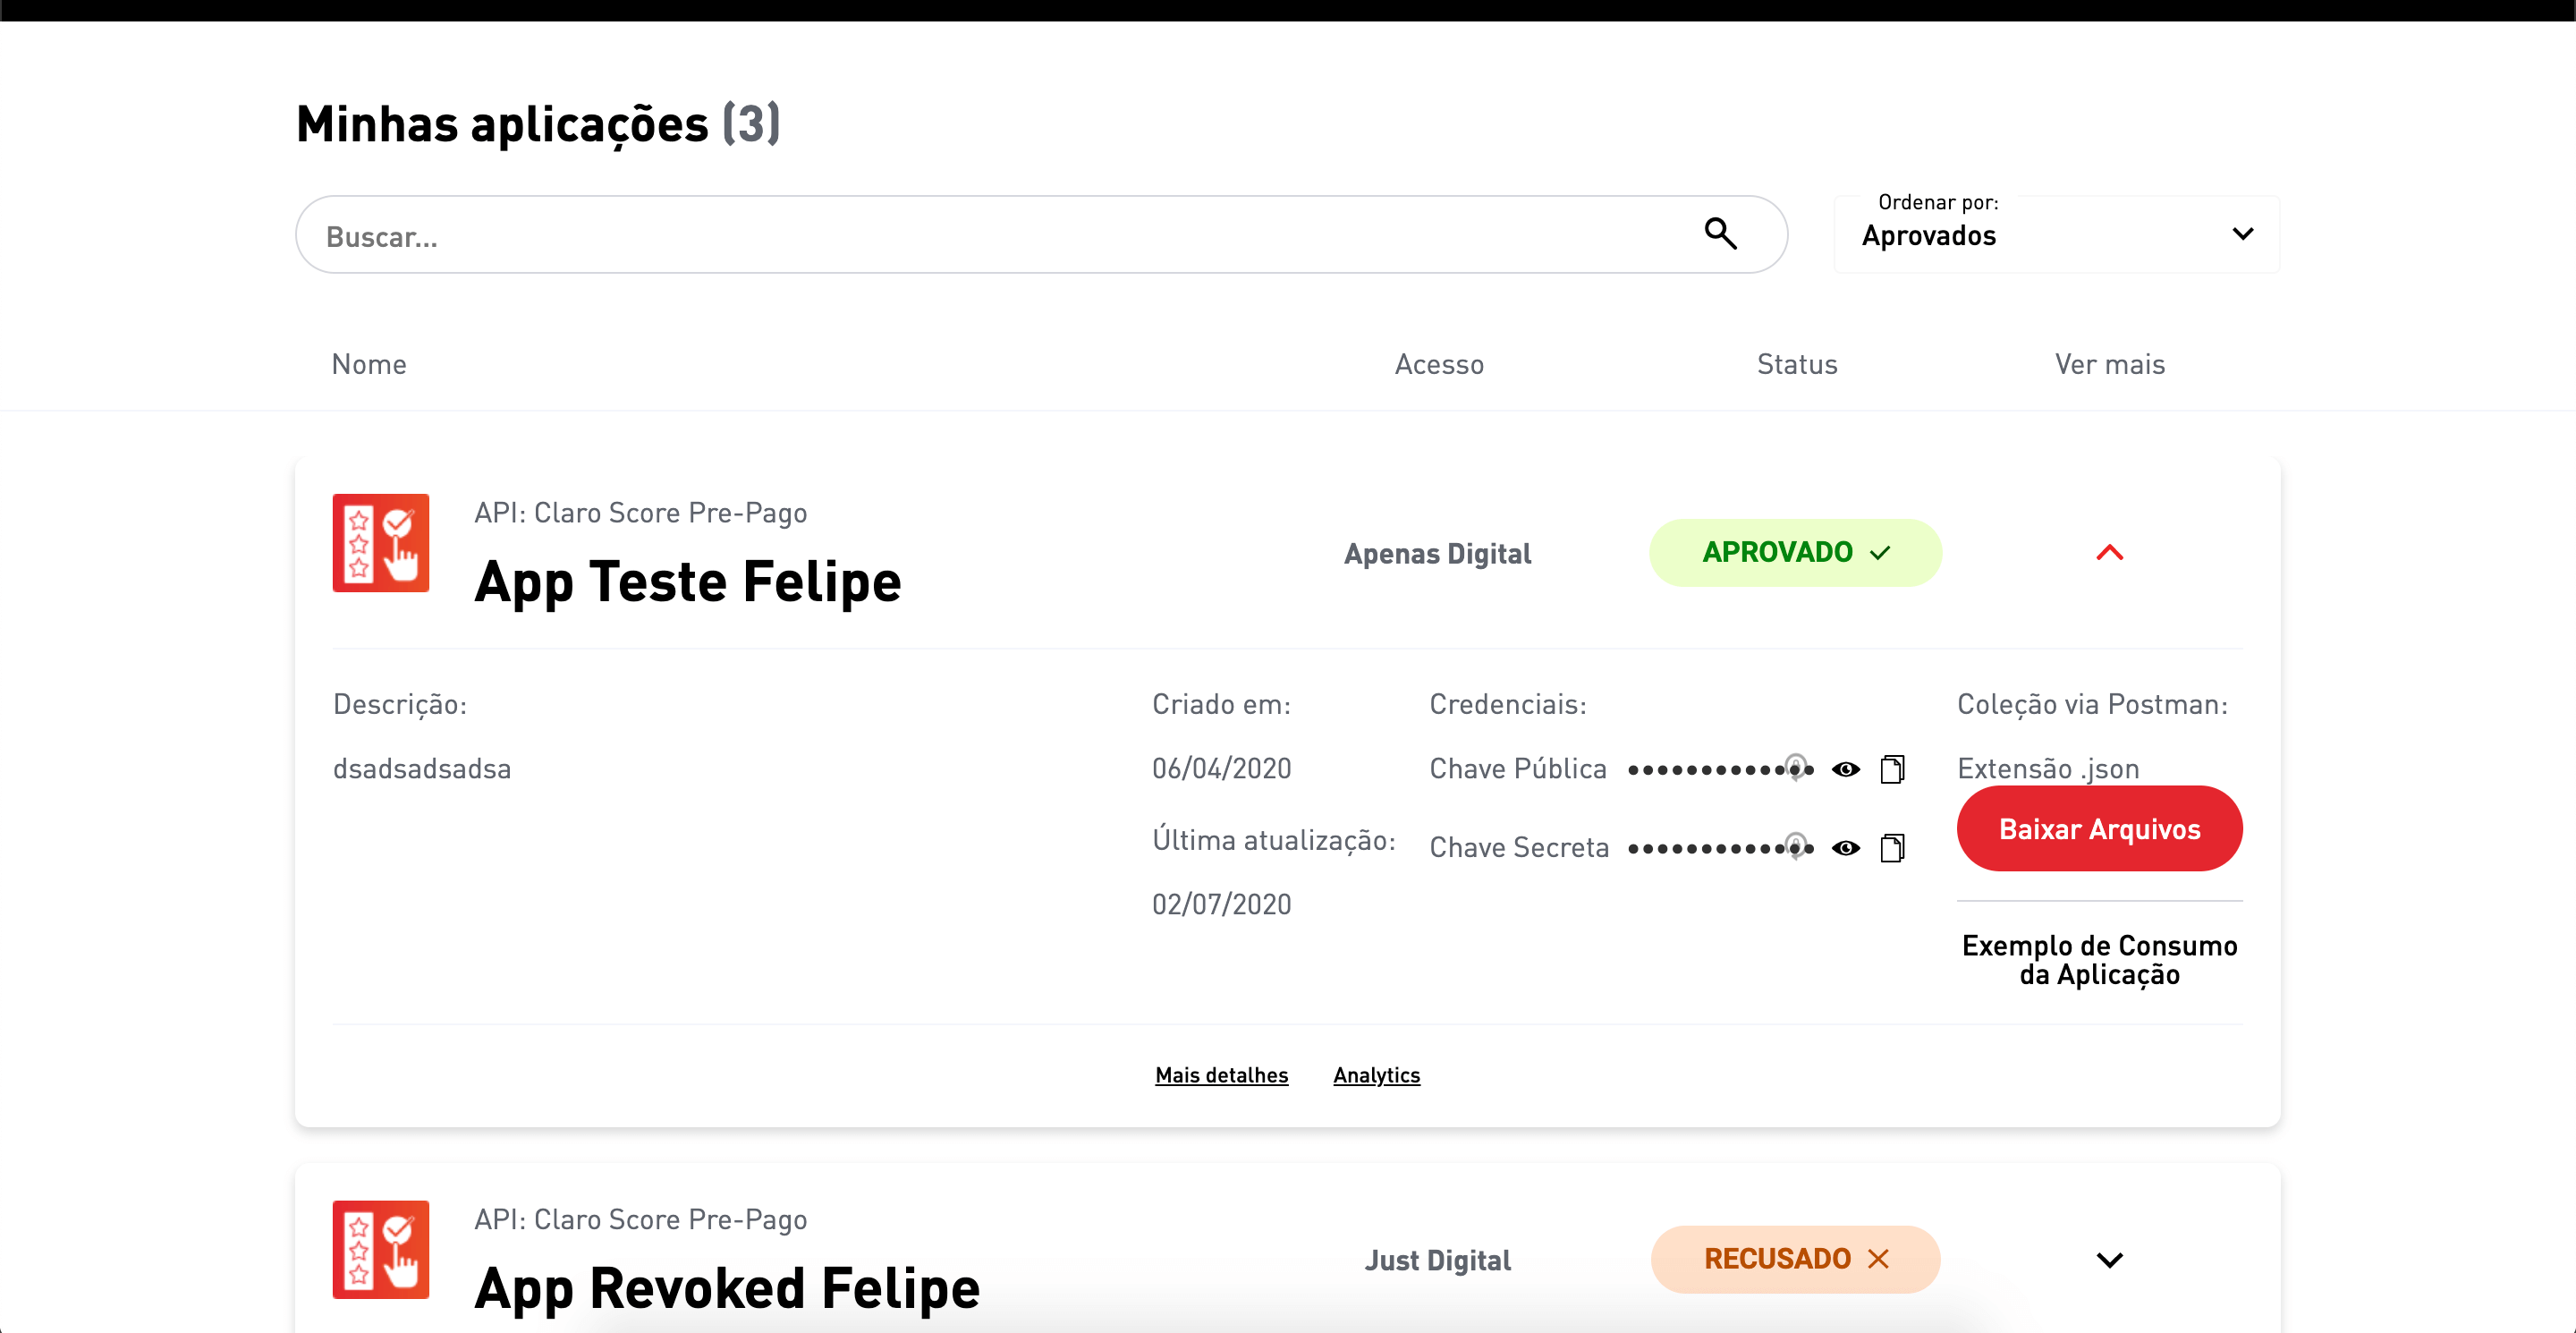Click checkmark in APROVADO badge

click(x=1880, y=553)
